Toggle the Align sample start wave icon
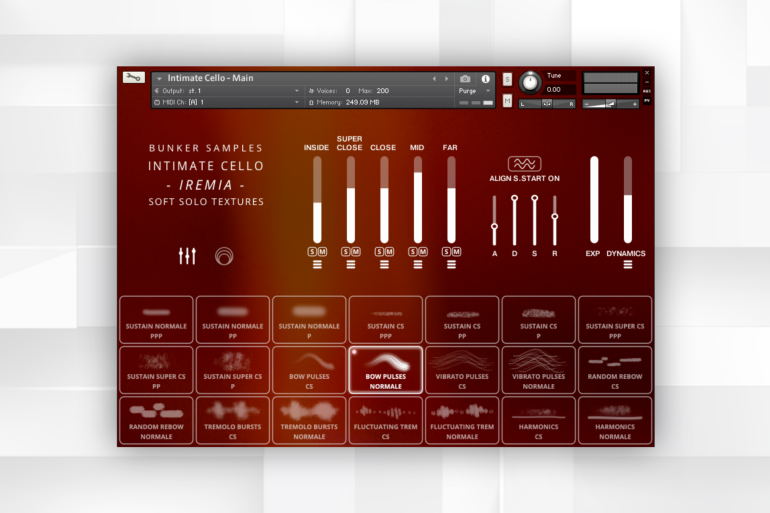This screenshot has width=770, height=513. 524,163
